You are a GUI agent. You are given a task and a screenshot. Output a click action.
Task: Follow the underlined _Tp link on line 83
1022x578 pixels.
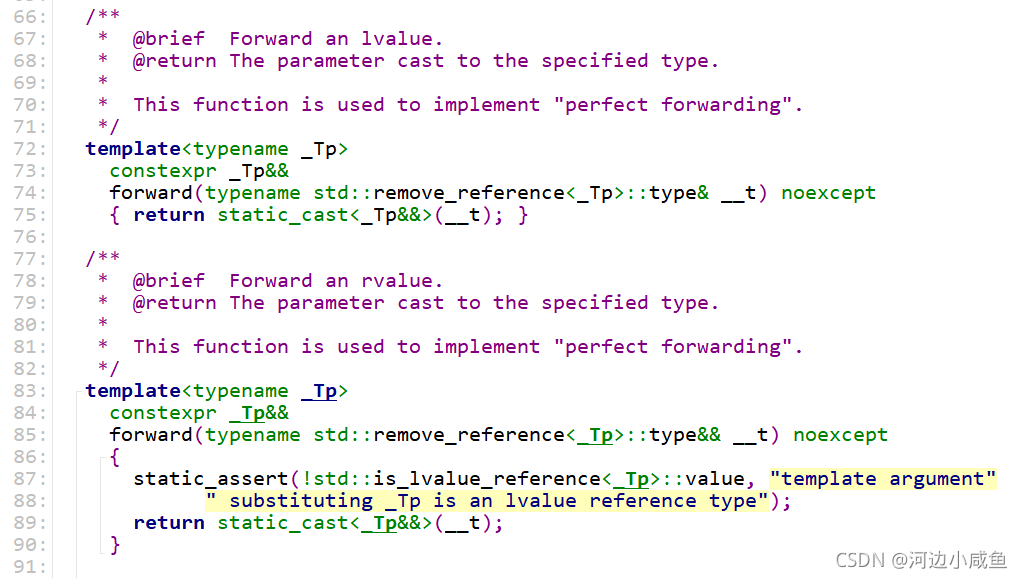(x=319, y=391)
